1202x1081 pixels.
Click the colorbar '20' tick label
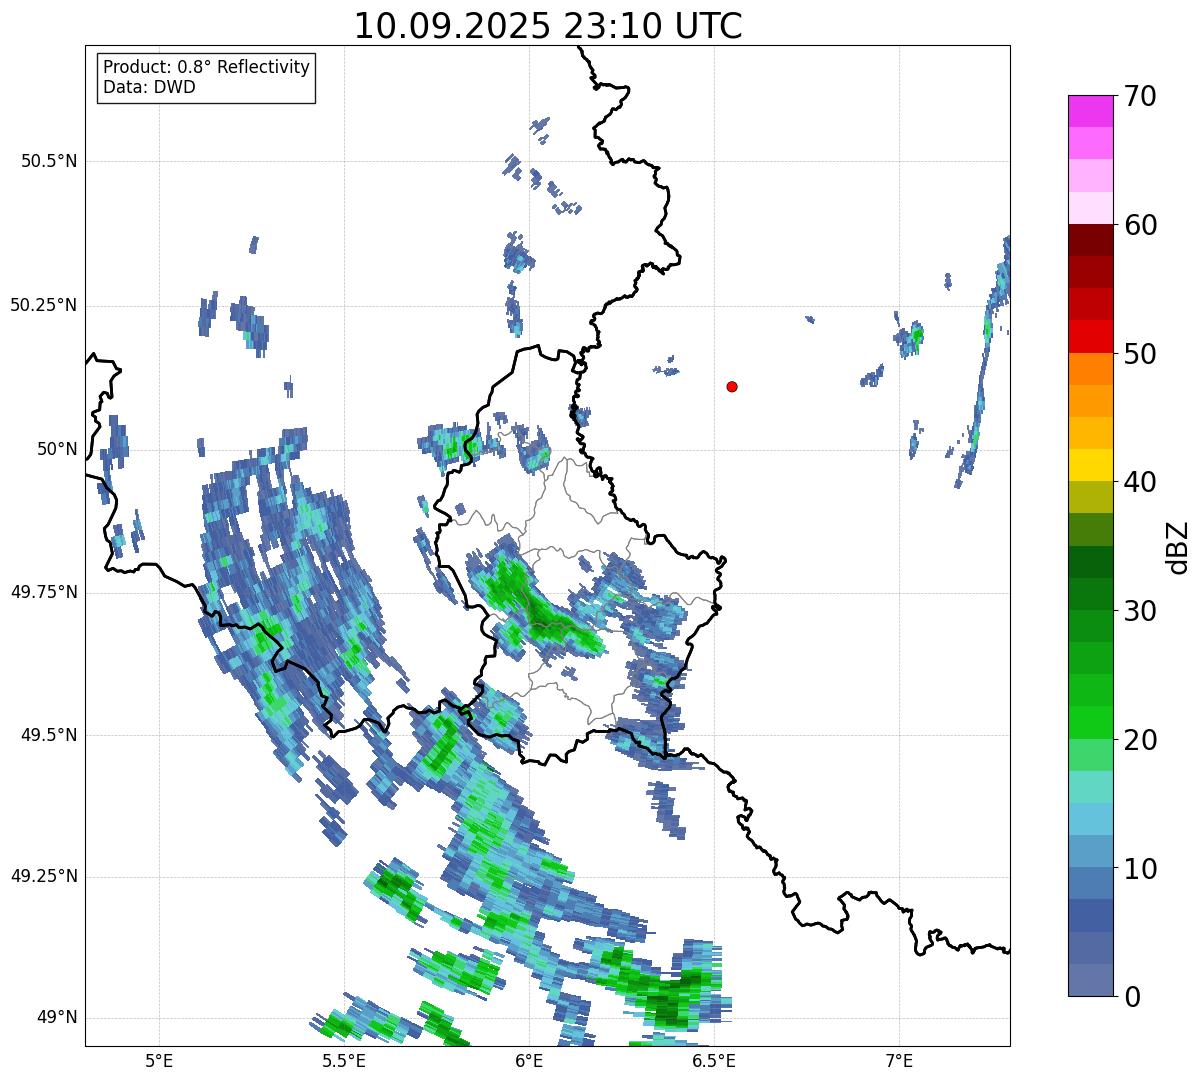pyautogui.click(x=1140, y=740)
